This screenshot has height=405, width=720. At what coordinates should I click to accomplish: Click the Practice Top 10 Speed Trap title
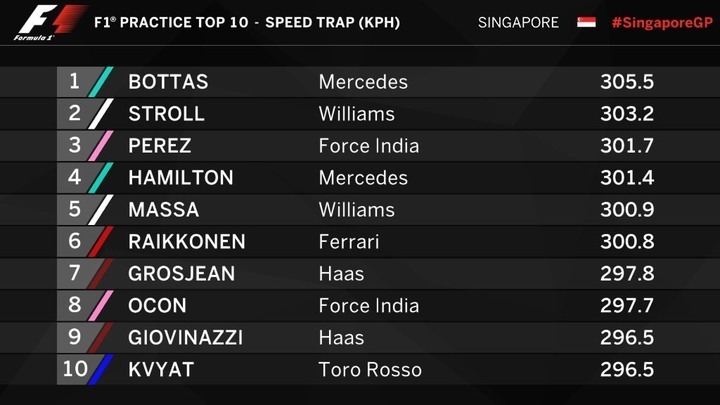tap(247, 22)
